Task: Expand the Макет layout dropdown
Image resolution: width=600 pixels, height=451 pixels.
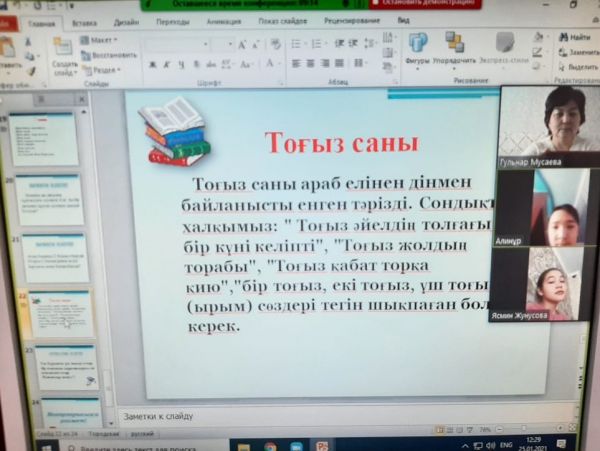Action: pyautogui.click(x=101, y=40)
